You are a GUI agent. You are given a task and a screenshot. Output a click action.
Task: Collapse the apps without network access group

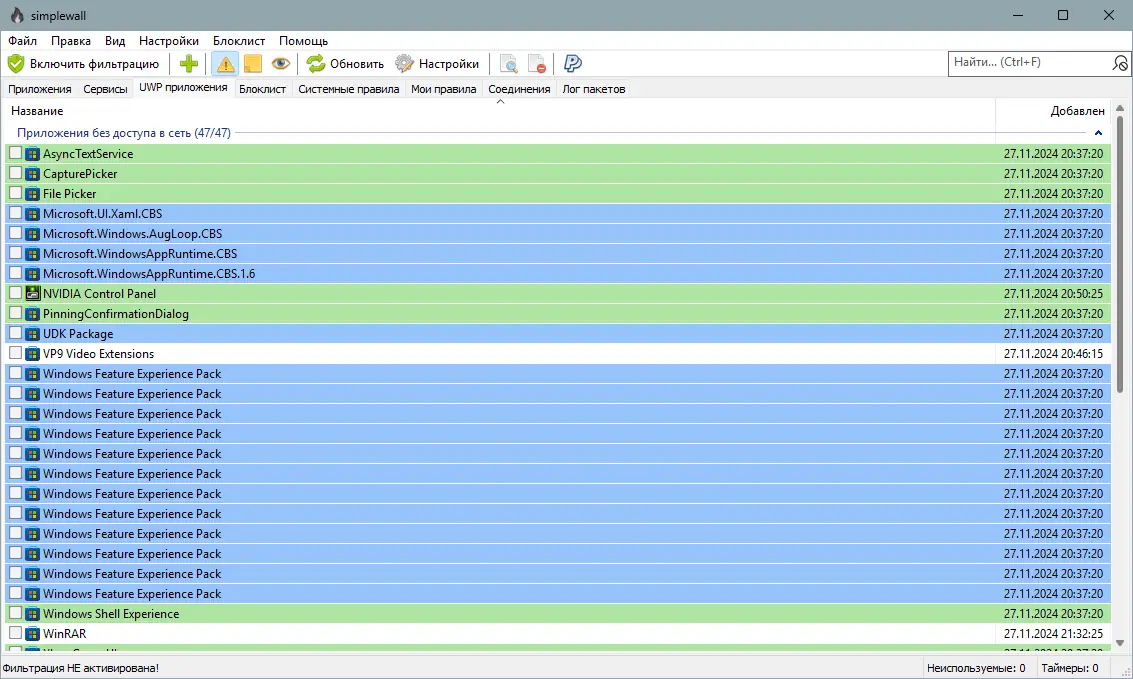(1098, 133)
